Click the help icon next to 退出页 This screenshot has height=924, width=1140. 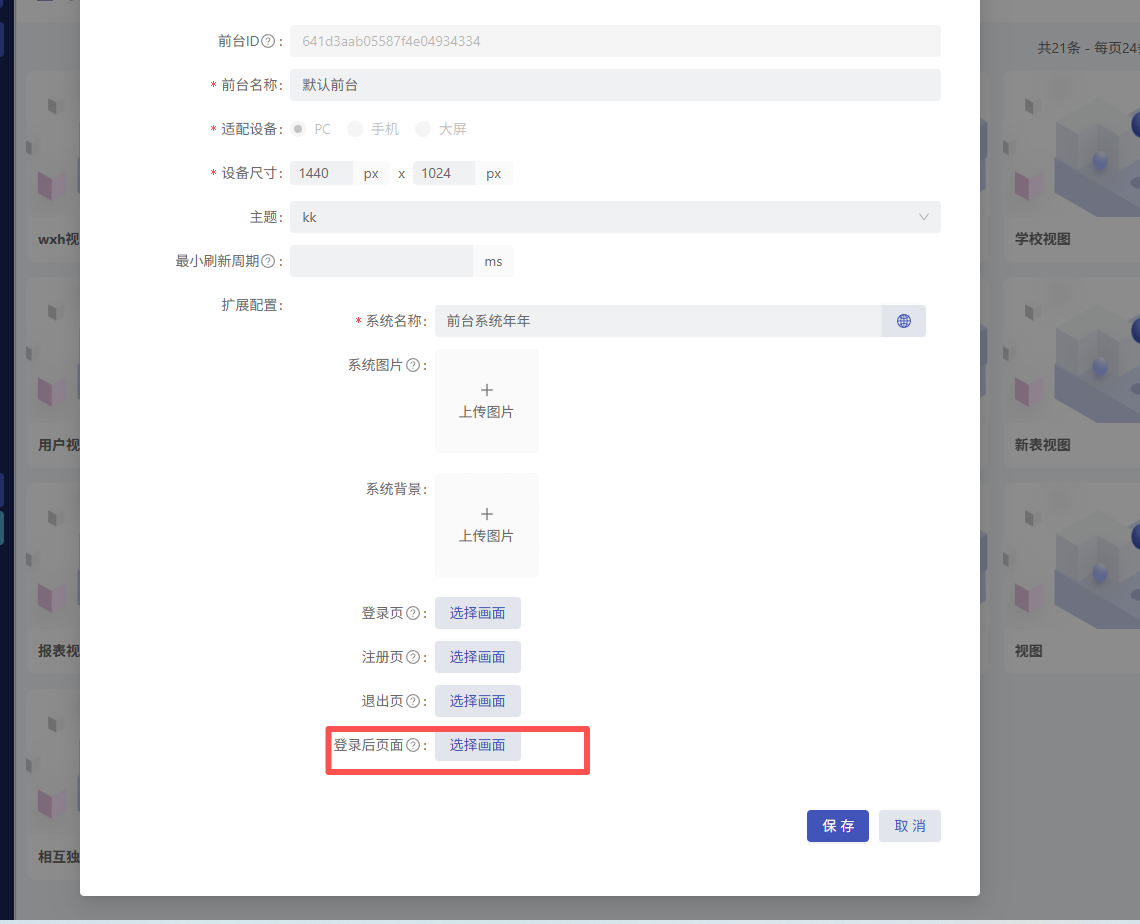pyautogui.click(x=413, y=701)
